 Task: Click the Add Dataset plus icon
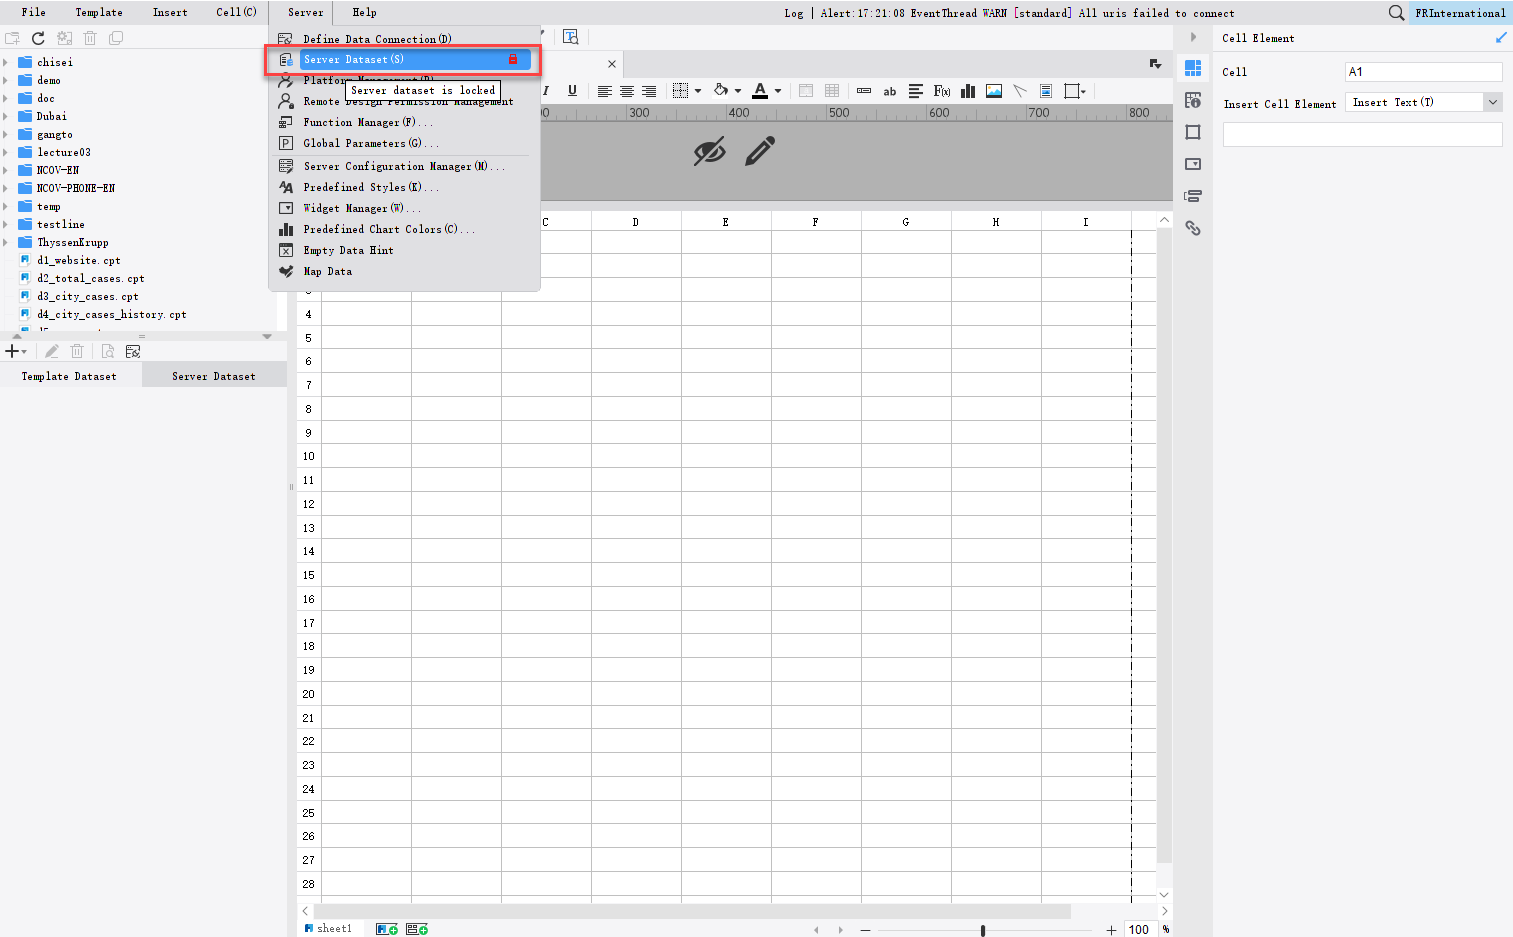pyautogui.click(x=10, y=351)
